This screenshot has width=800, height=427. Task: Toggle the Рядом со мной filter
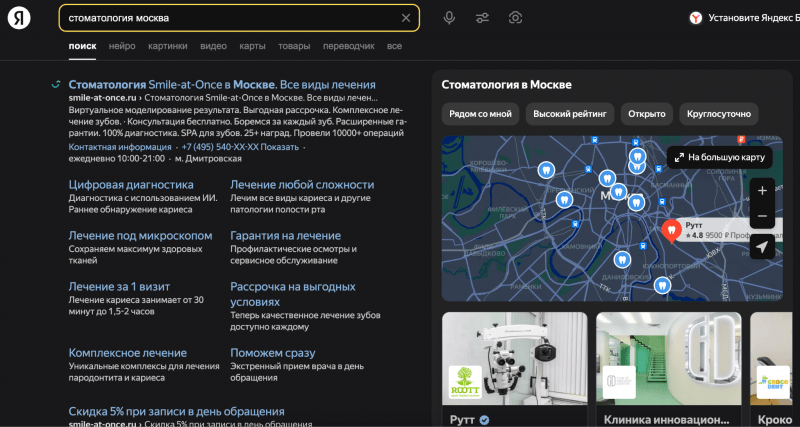pyautogui.click(x=481, y=114)
